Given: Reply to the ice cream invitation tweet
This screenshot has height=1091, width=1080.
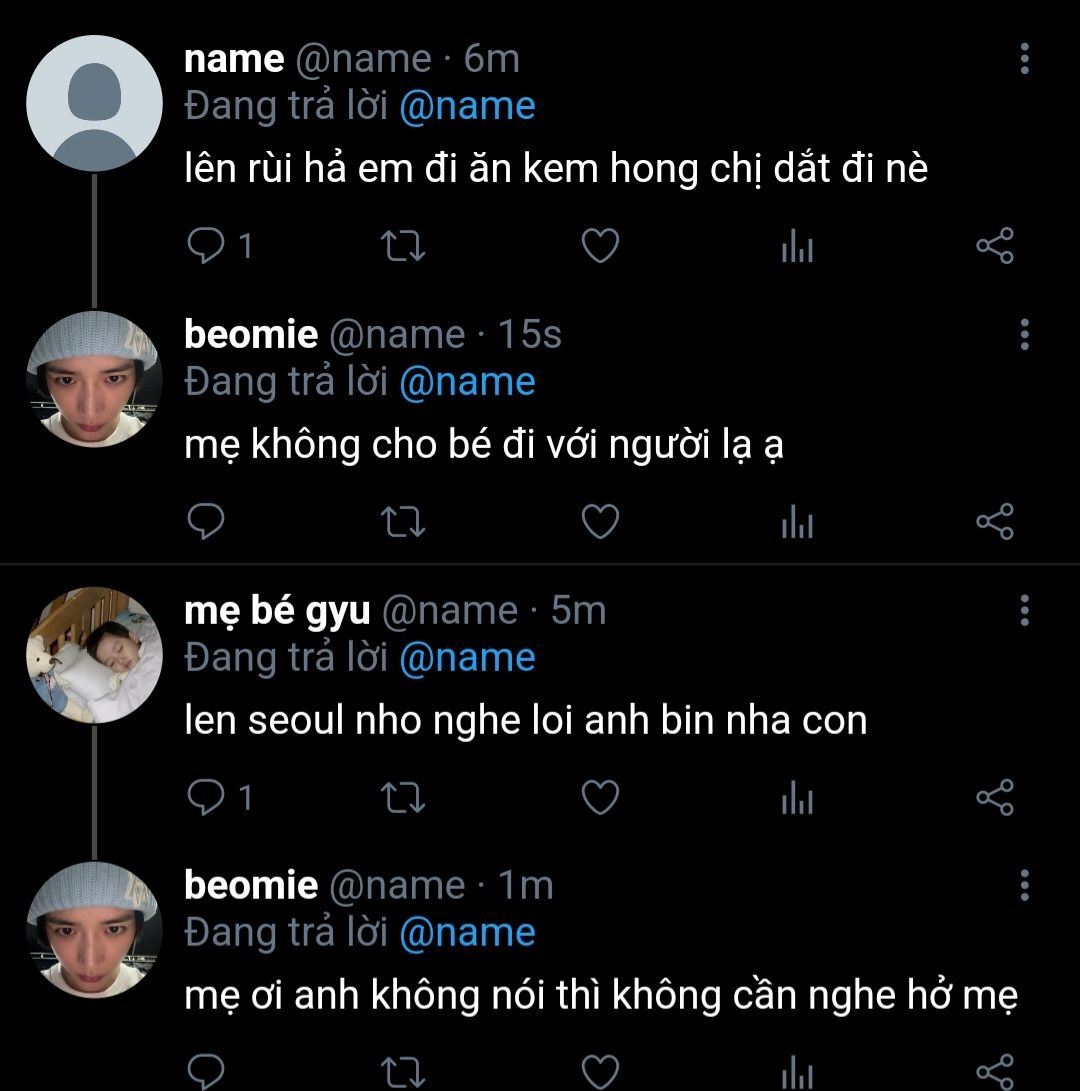Looking at the screenshot, I should (205, 245).
